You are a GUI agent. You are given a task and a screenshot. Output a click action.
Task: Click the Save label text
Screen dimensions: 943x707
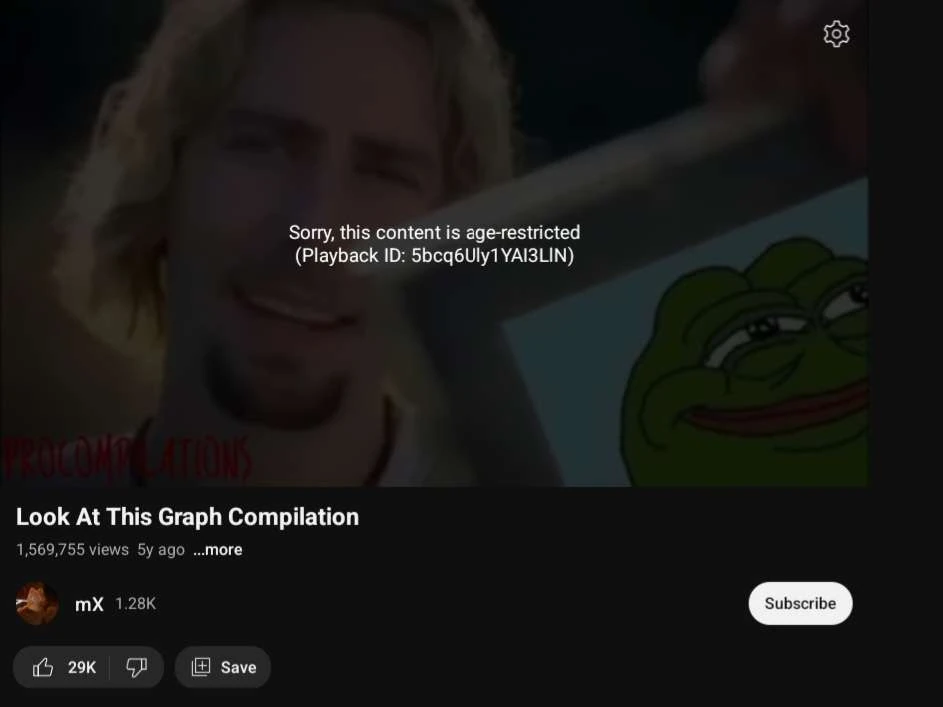(x=238, y=667)
